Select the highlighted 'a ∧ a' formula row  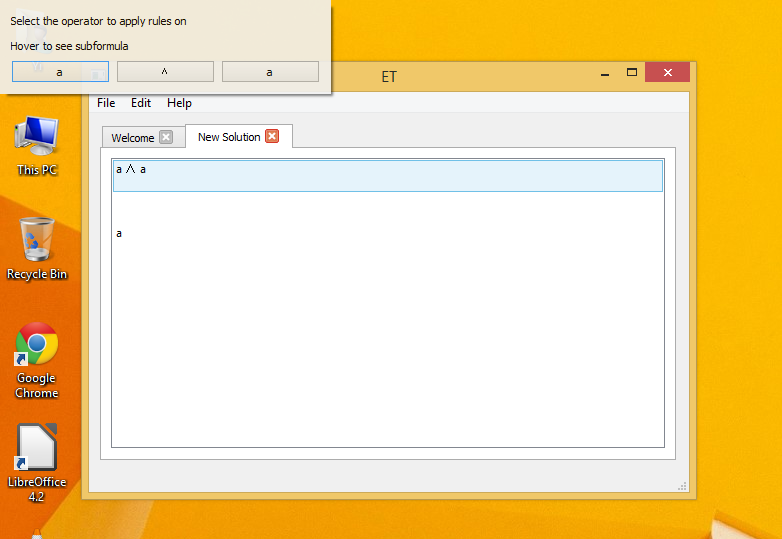point(388,176)
